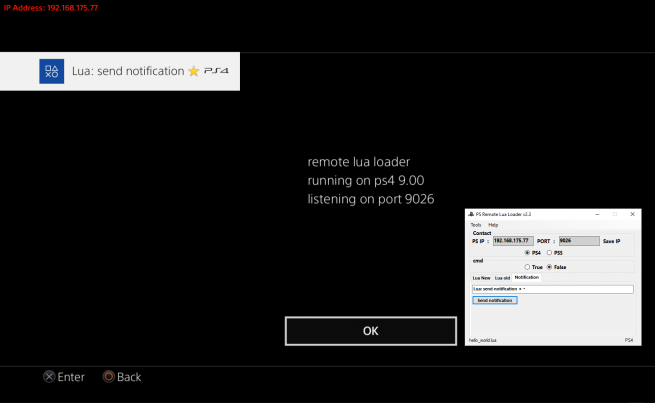Select the PS4 radio button

point(527,253)
